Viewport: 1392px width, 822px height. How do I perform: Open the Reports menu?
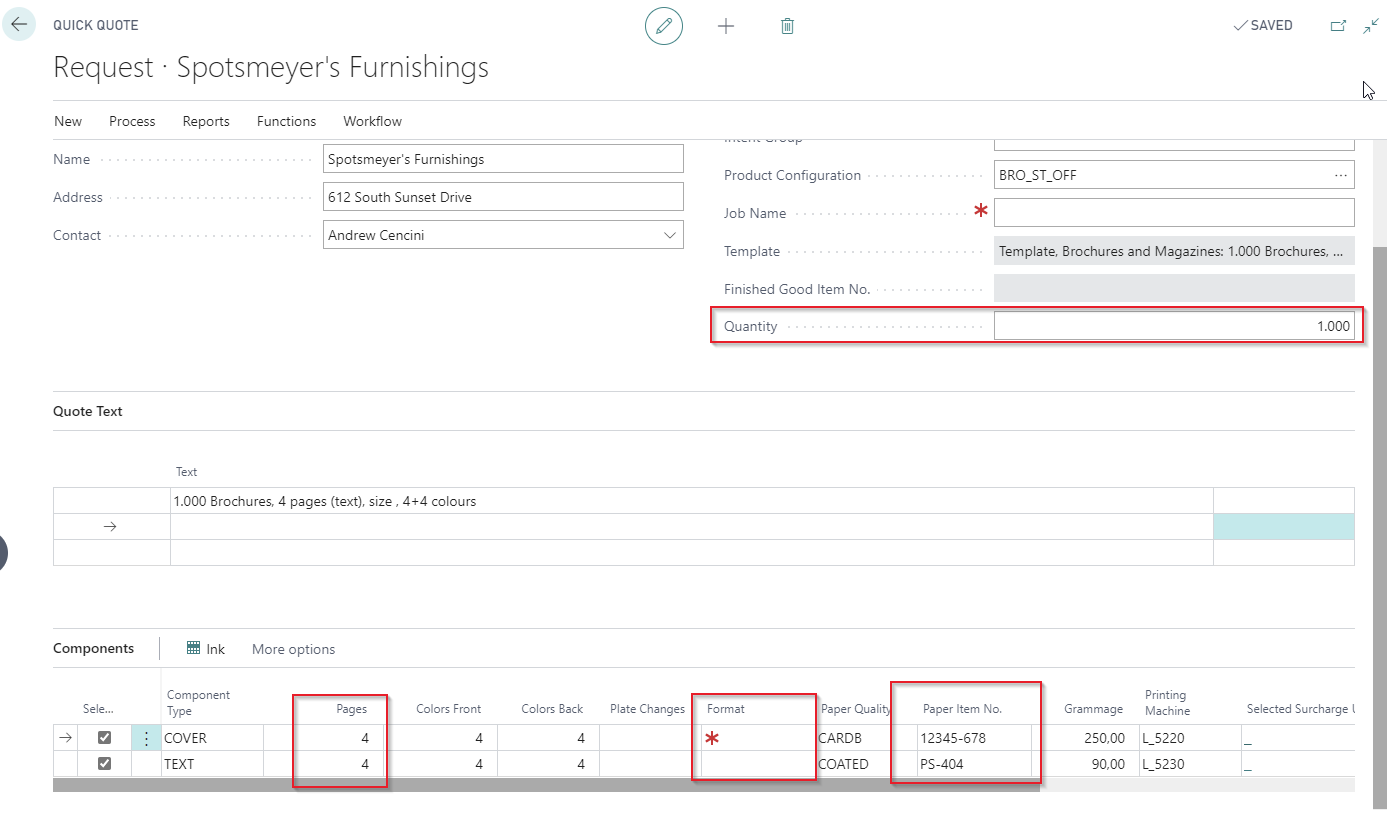coord(206,121)
